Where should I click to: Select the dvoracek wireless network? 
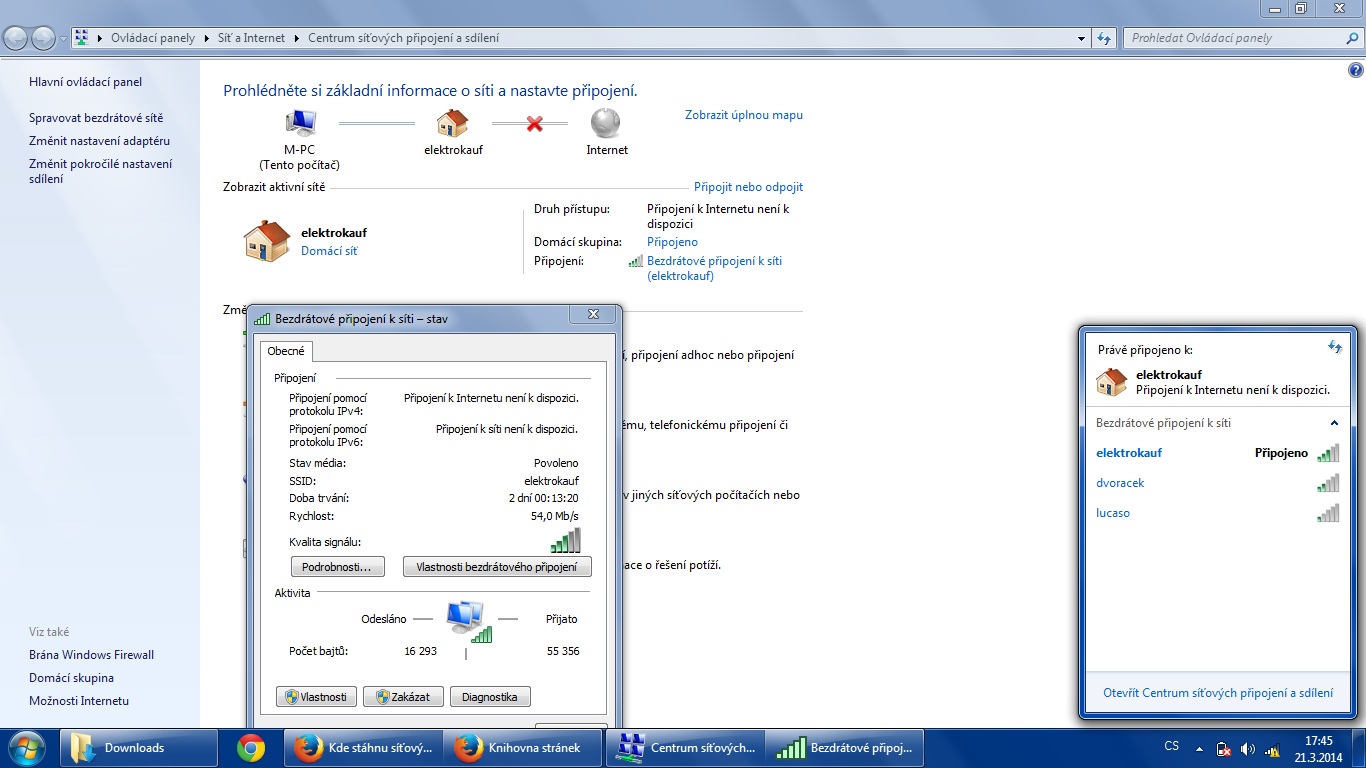(x=1120, y=483)
